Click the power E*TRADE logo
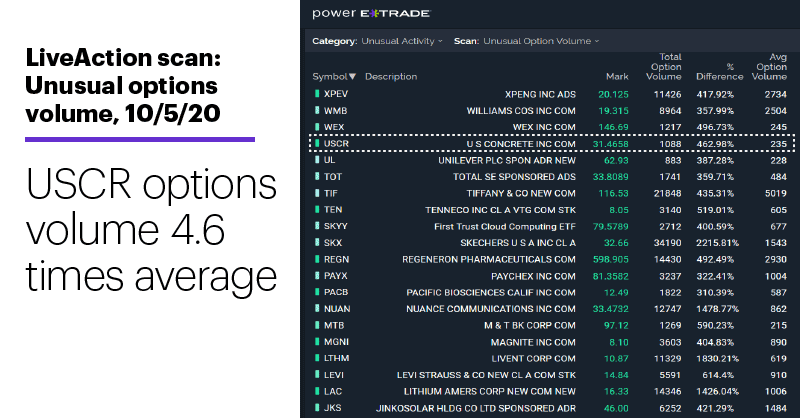The image size is (800, 418). click(x=371, y=14)
